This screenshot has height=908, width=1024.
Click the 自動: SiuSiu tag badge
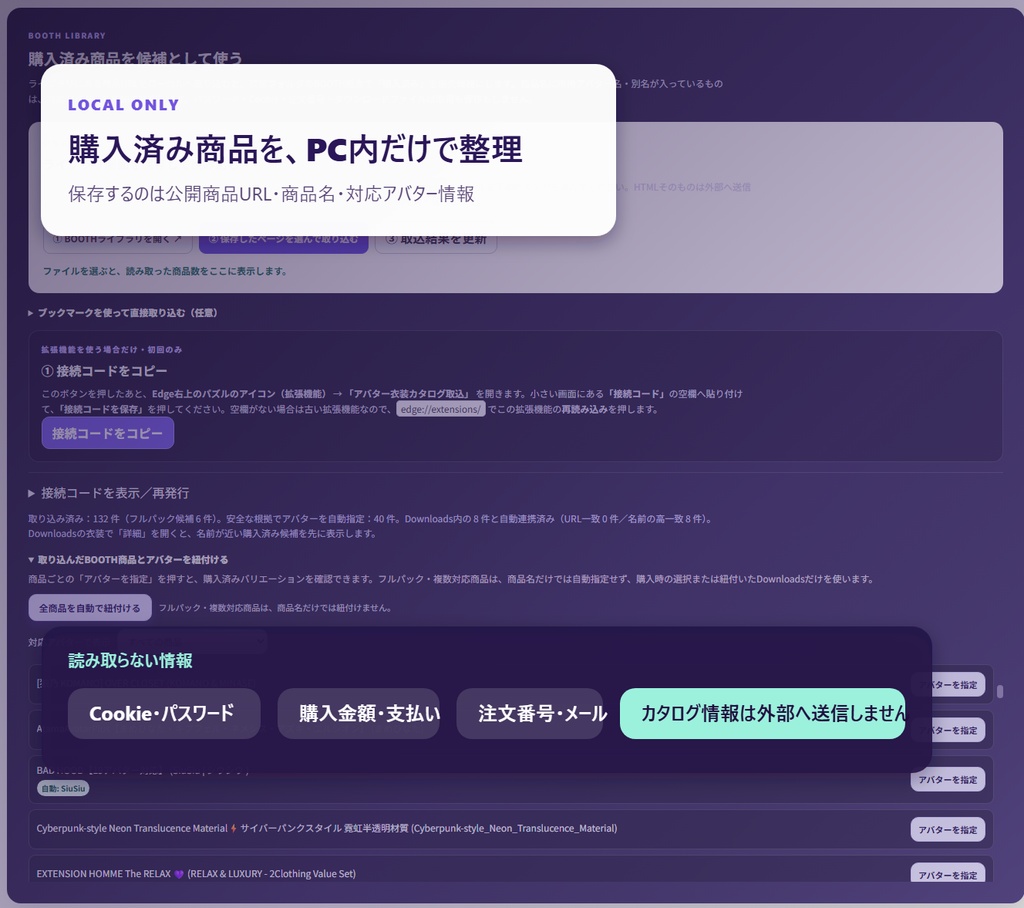[63, 788]
